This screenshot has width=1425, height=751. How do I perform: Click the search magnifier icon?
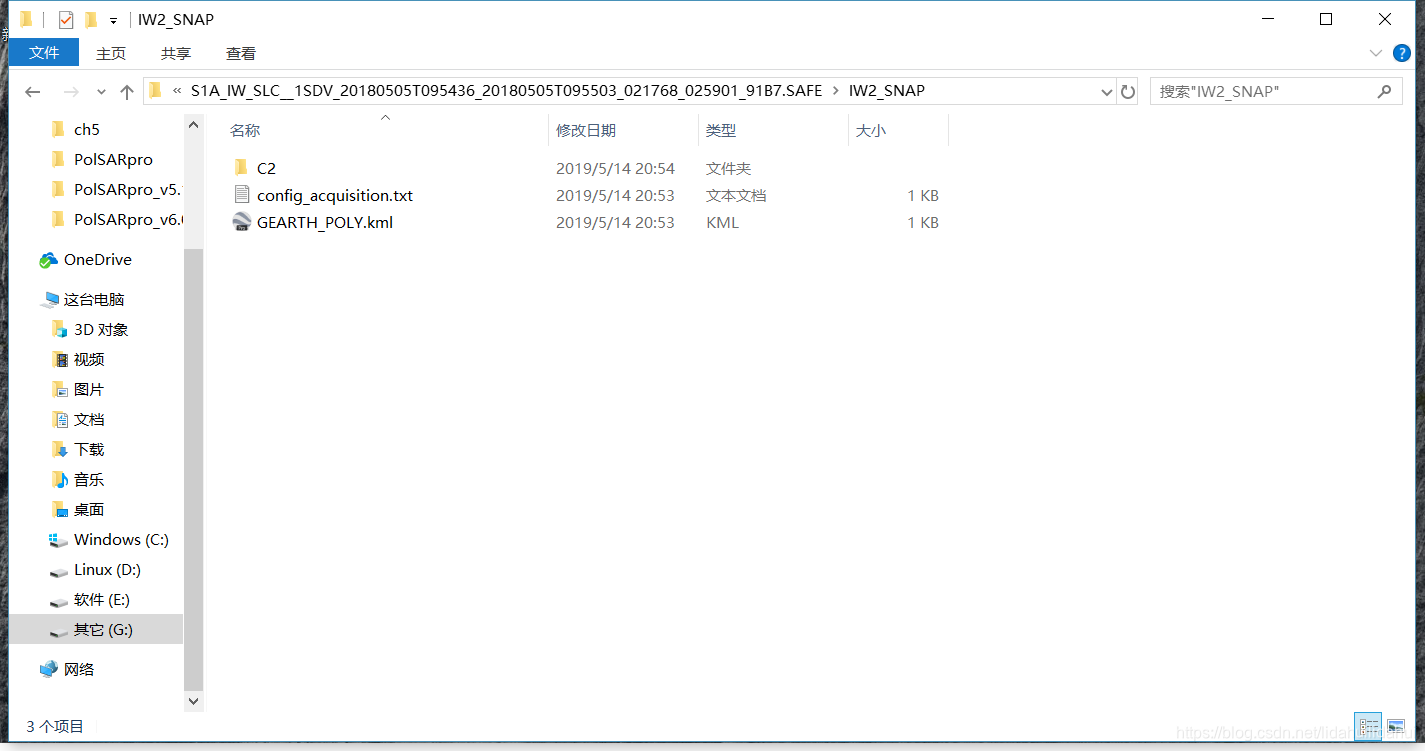pyautogui.click(x=1384, y=91)
